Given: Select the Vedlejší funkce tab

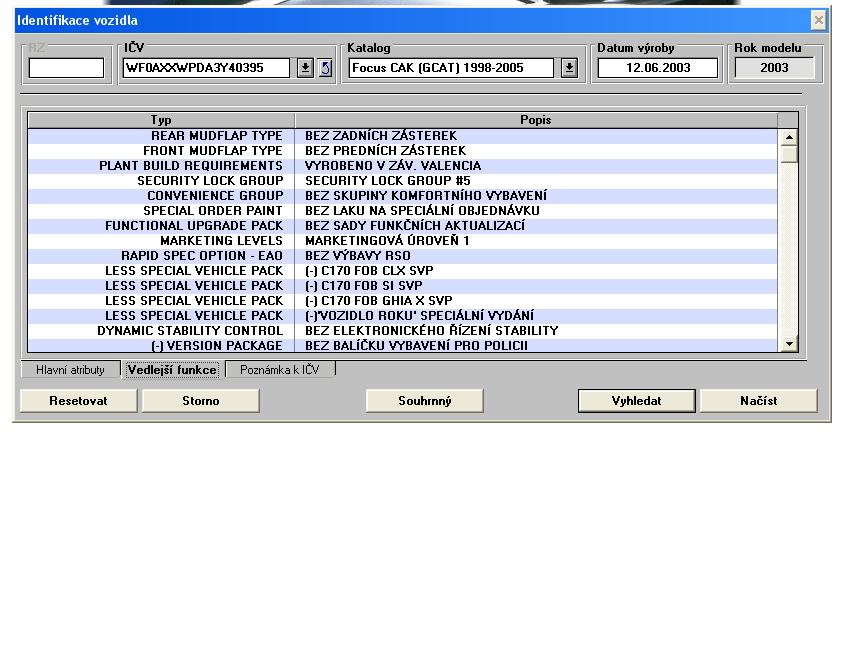Looking at the screenshot, I should click(x=173, y=370).
